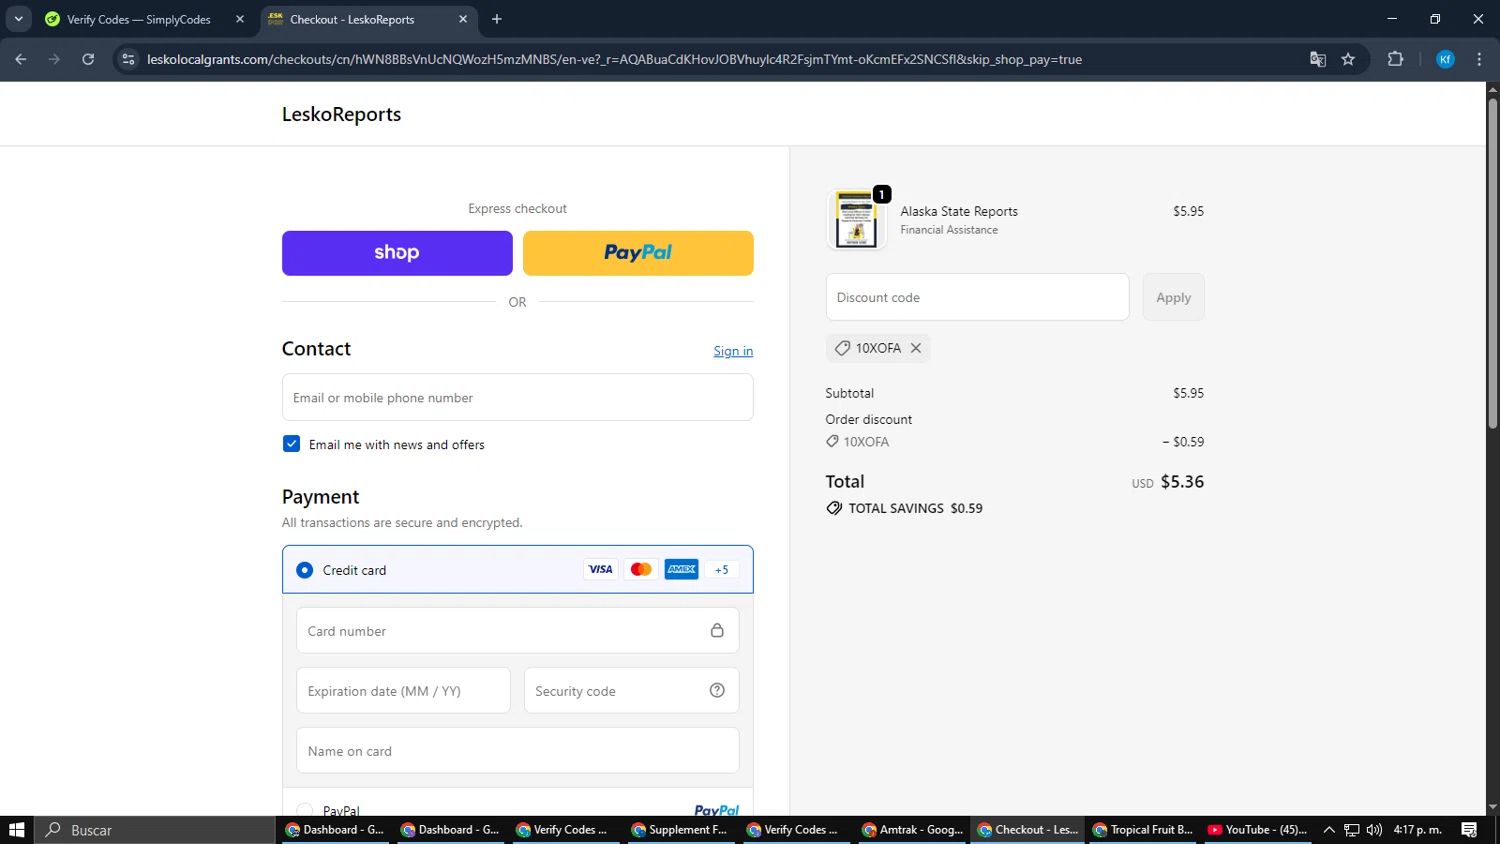
Task: Click the Visa card icon
Action: [600, 570]
